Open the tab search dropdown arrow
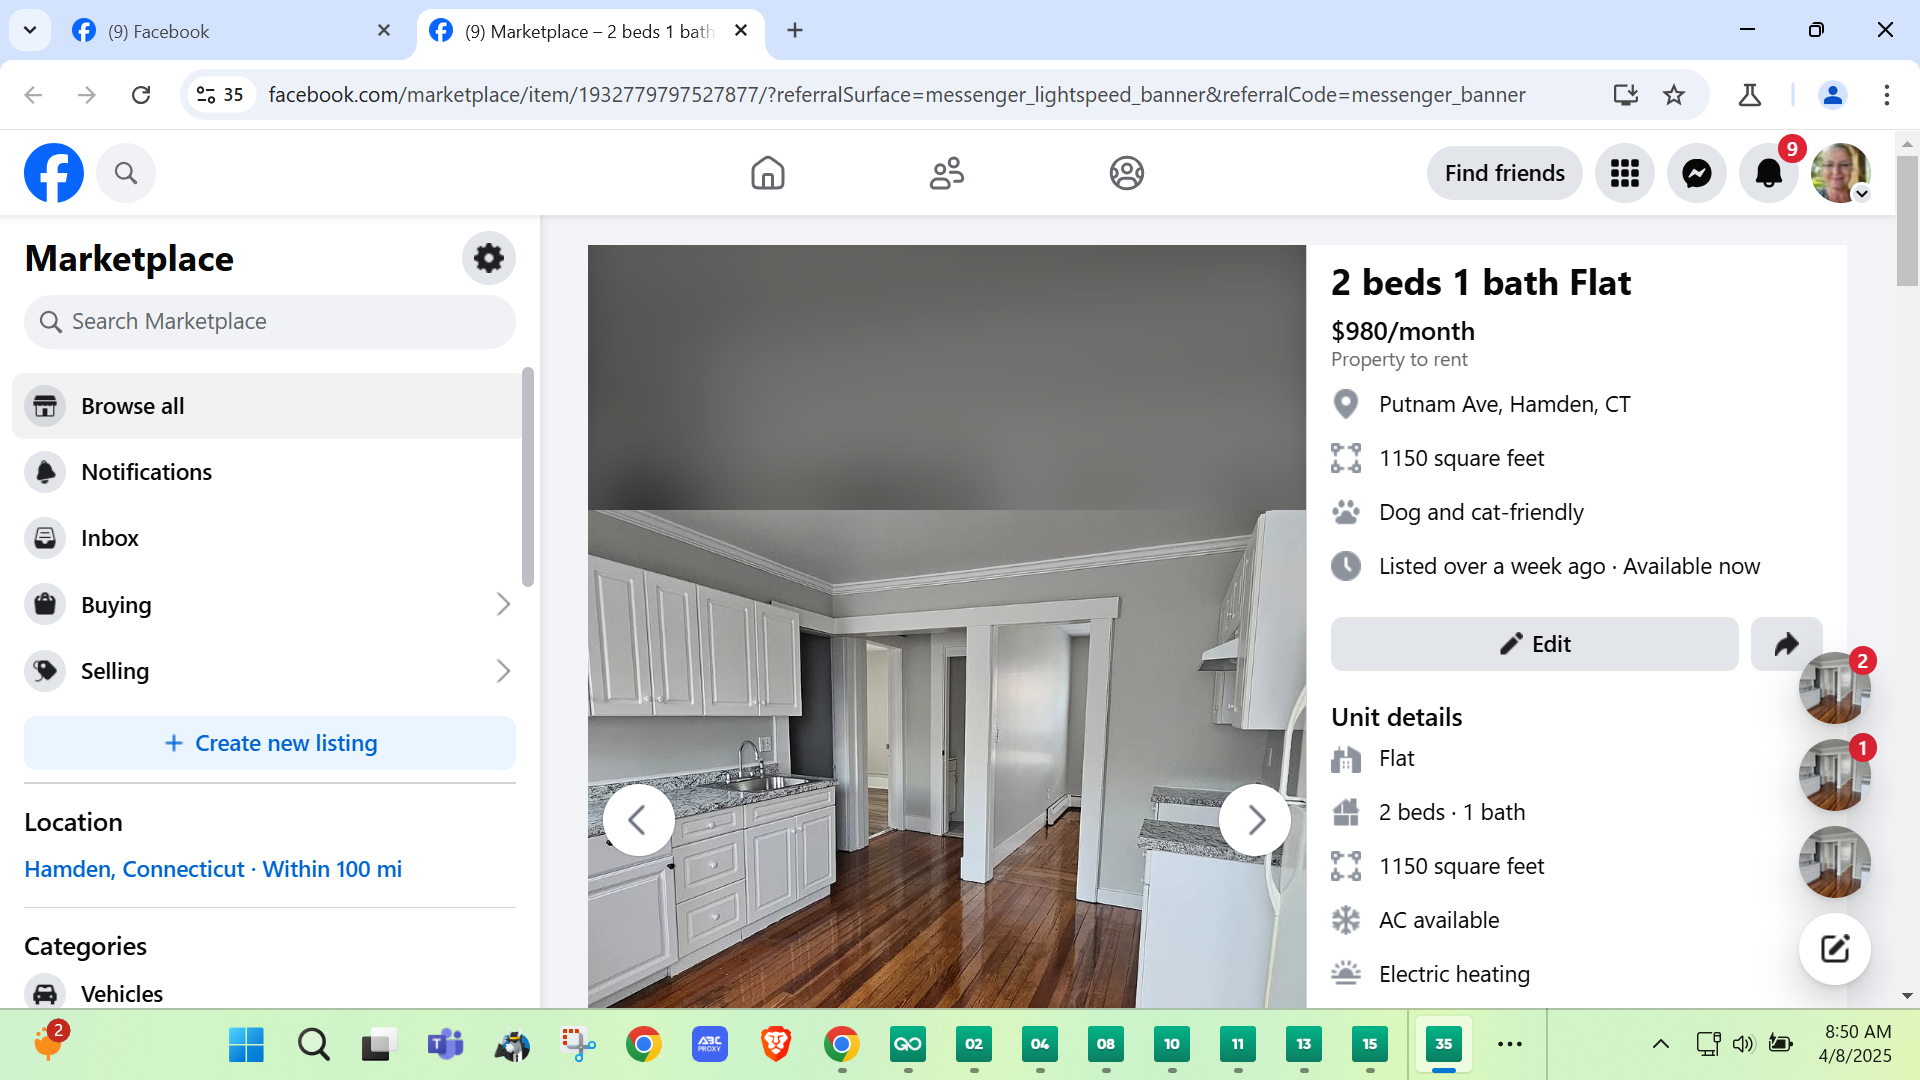 coord(30,30)
